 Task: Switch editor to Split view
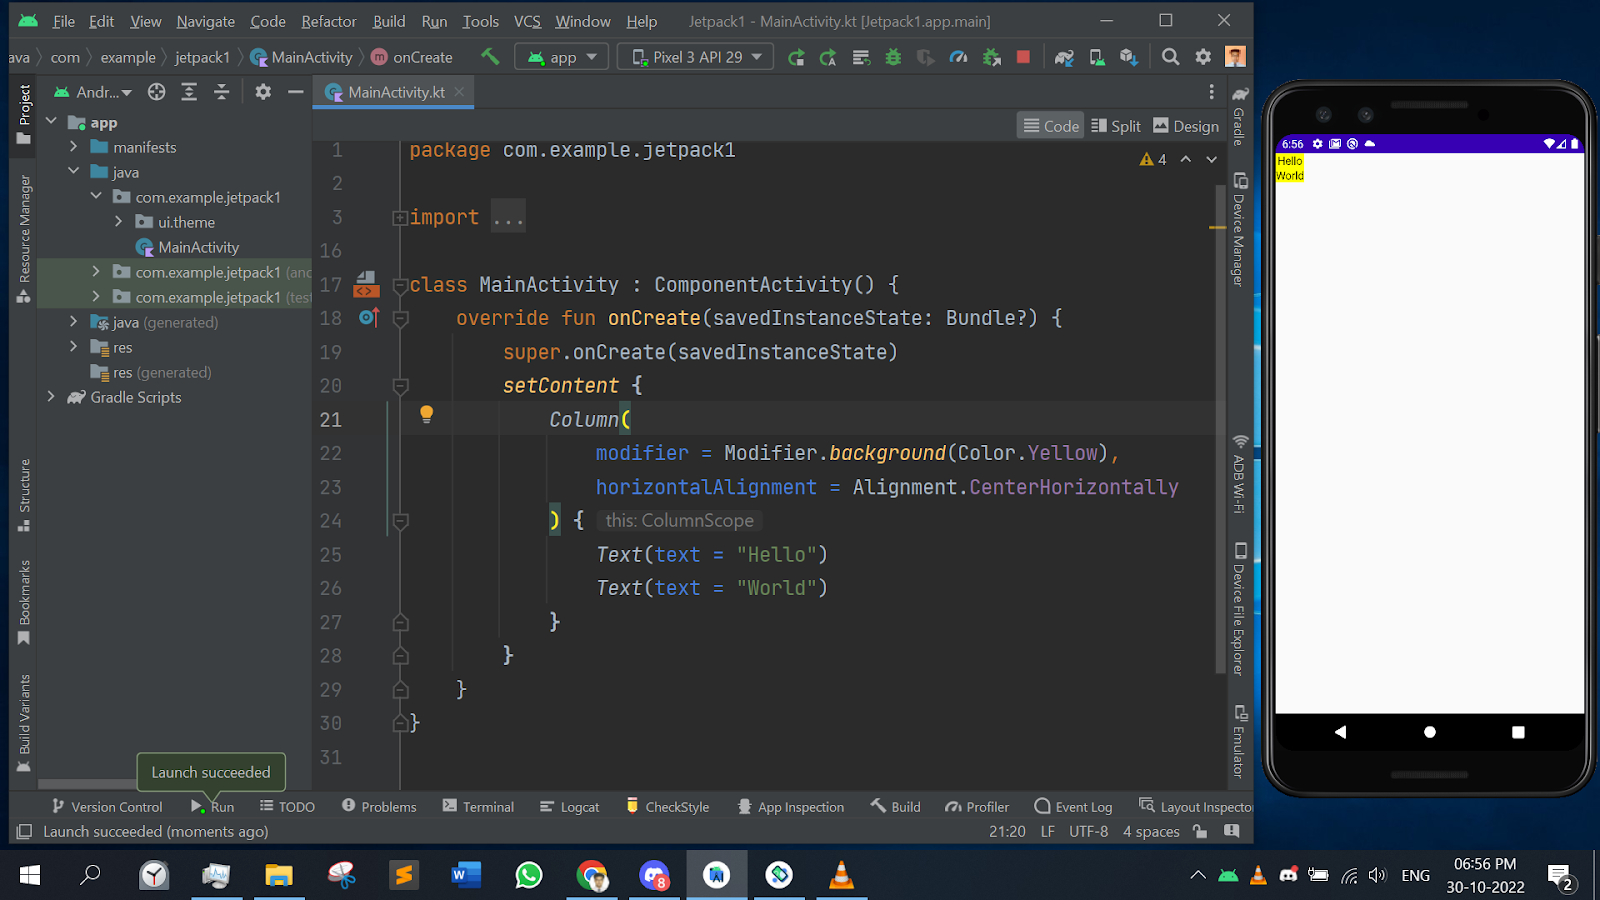(x=1116, y=126)
